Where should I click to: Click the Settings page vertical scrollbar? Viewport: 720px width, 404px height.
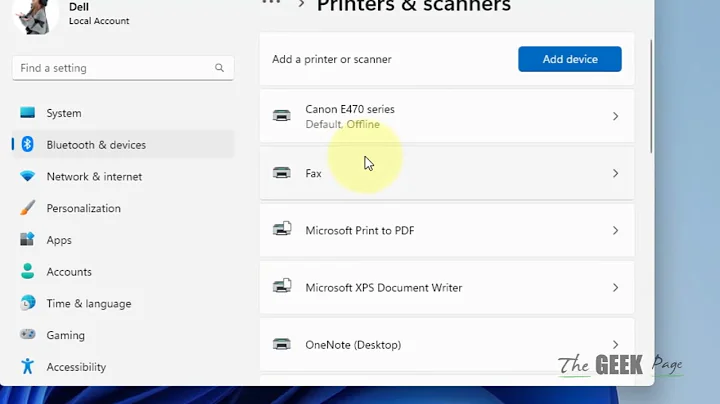click(651, 96)
